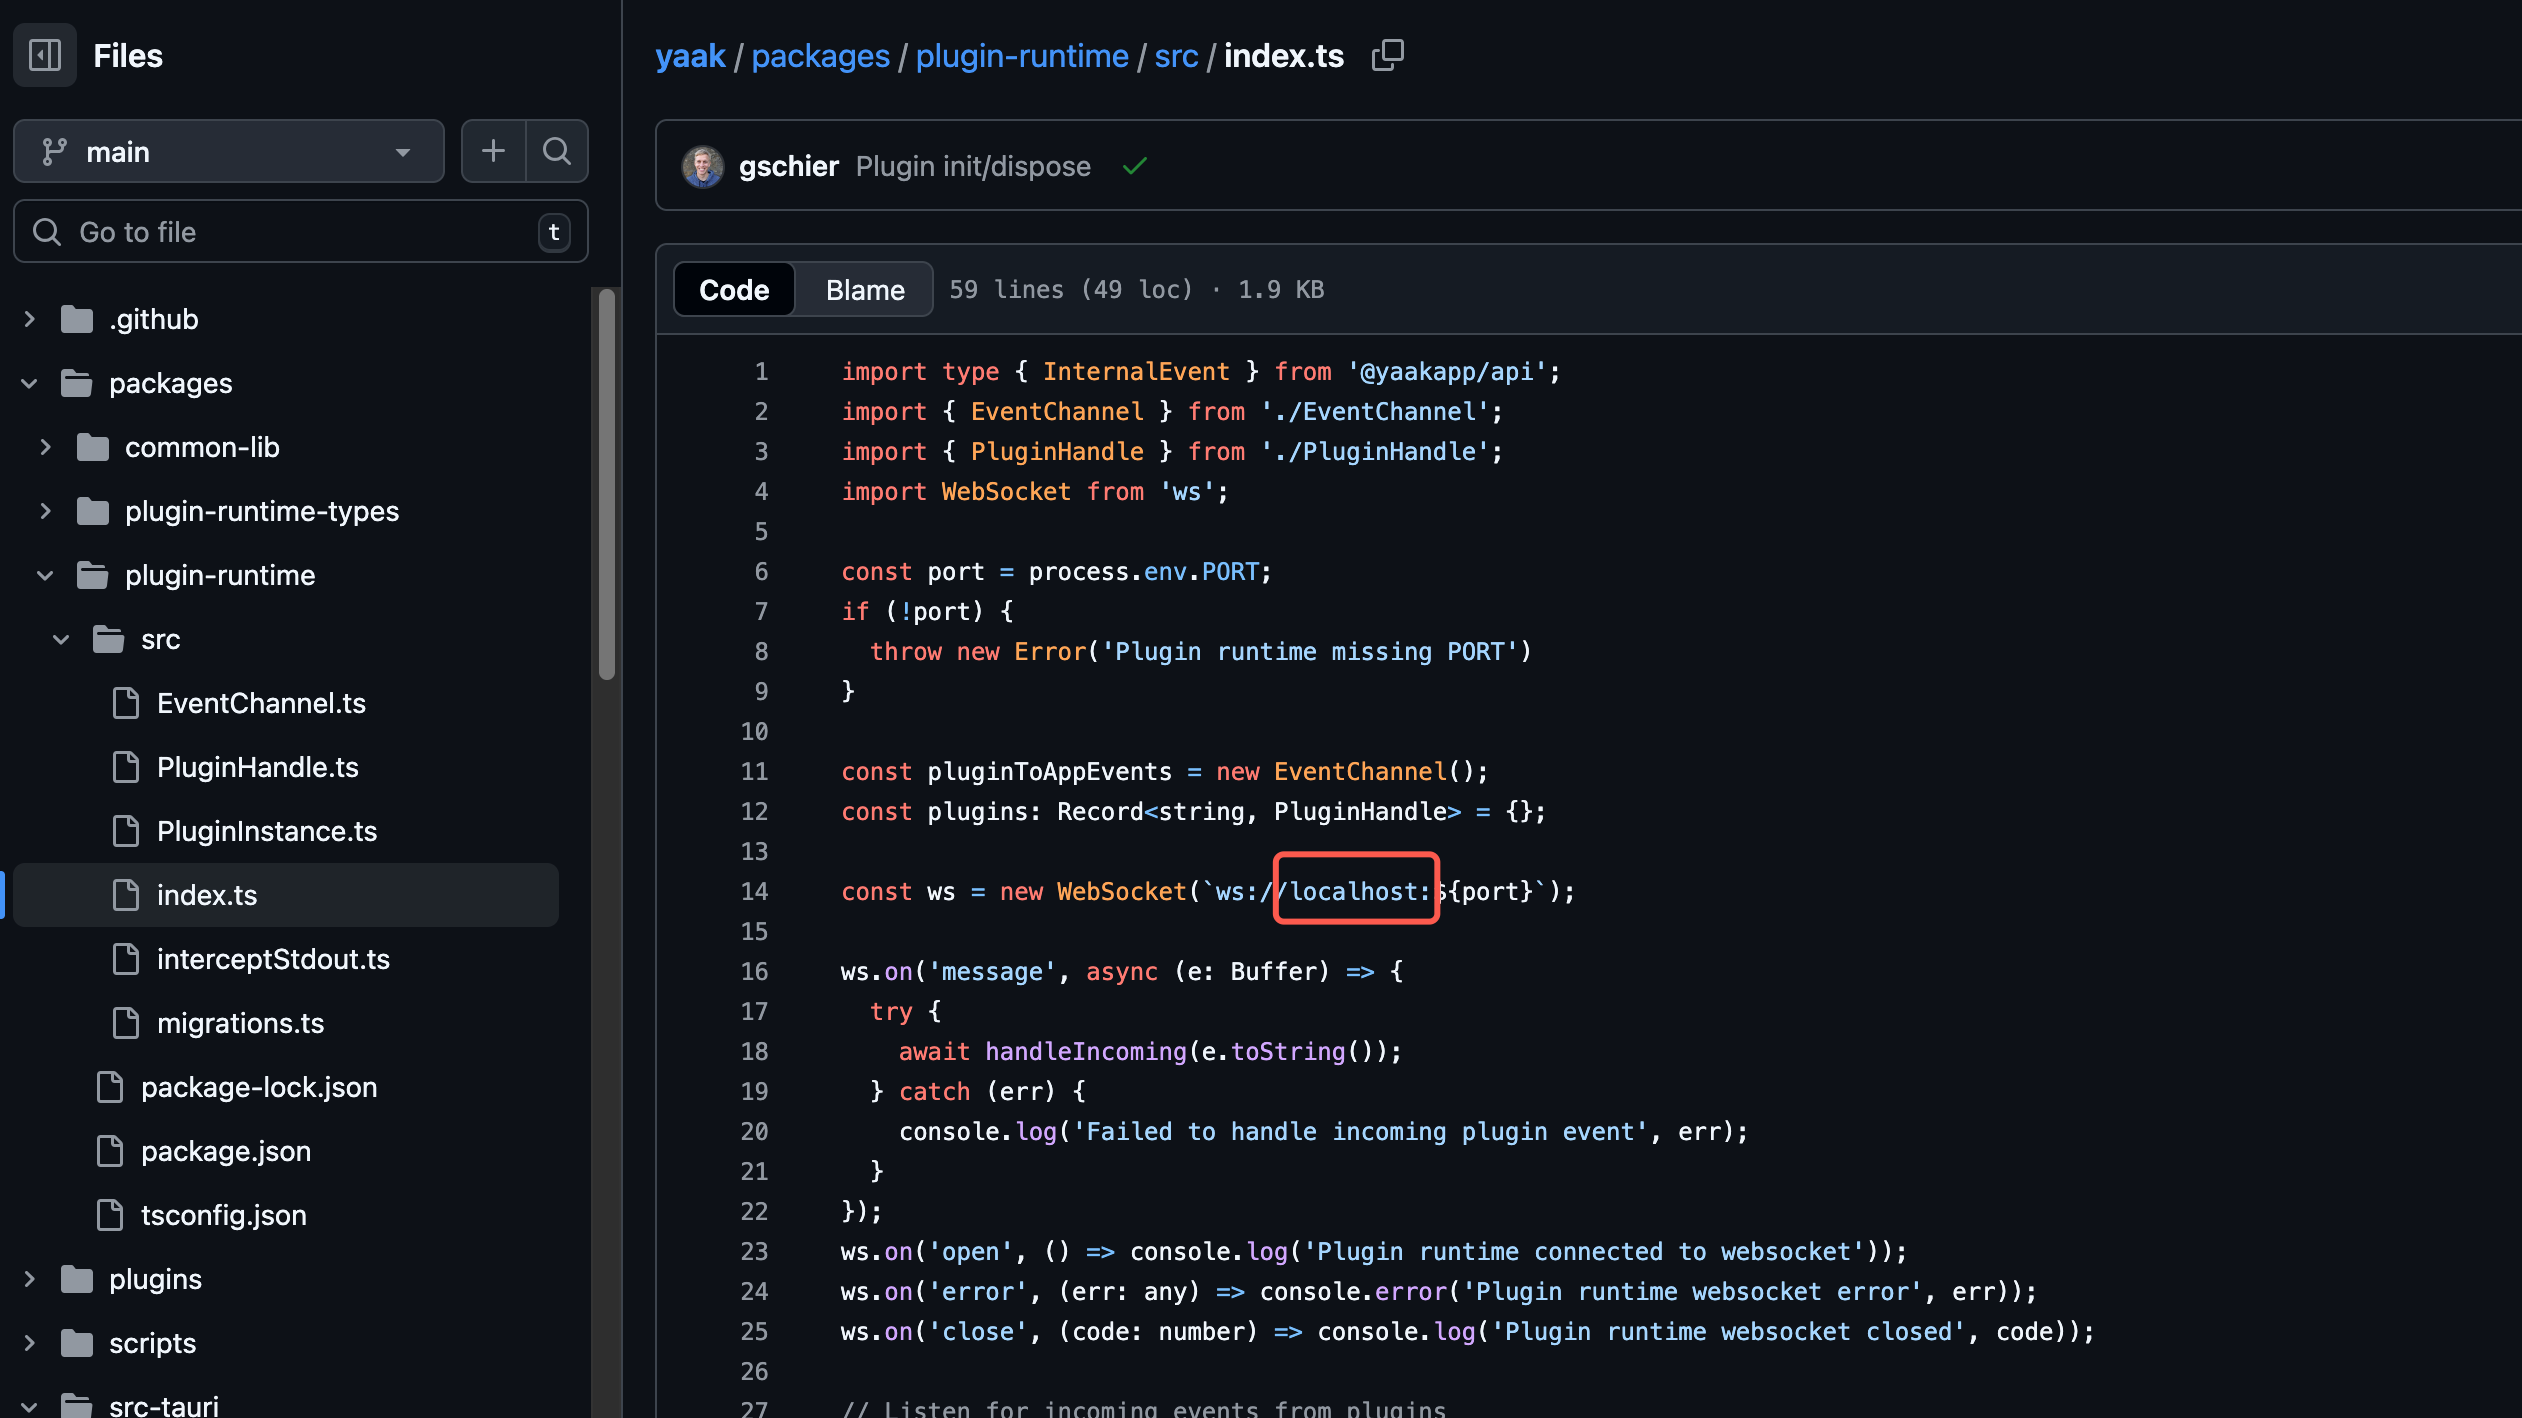Click the Plugin init/dispose commit message

[x=972, y=166]
